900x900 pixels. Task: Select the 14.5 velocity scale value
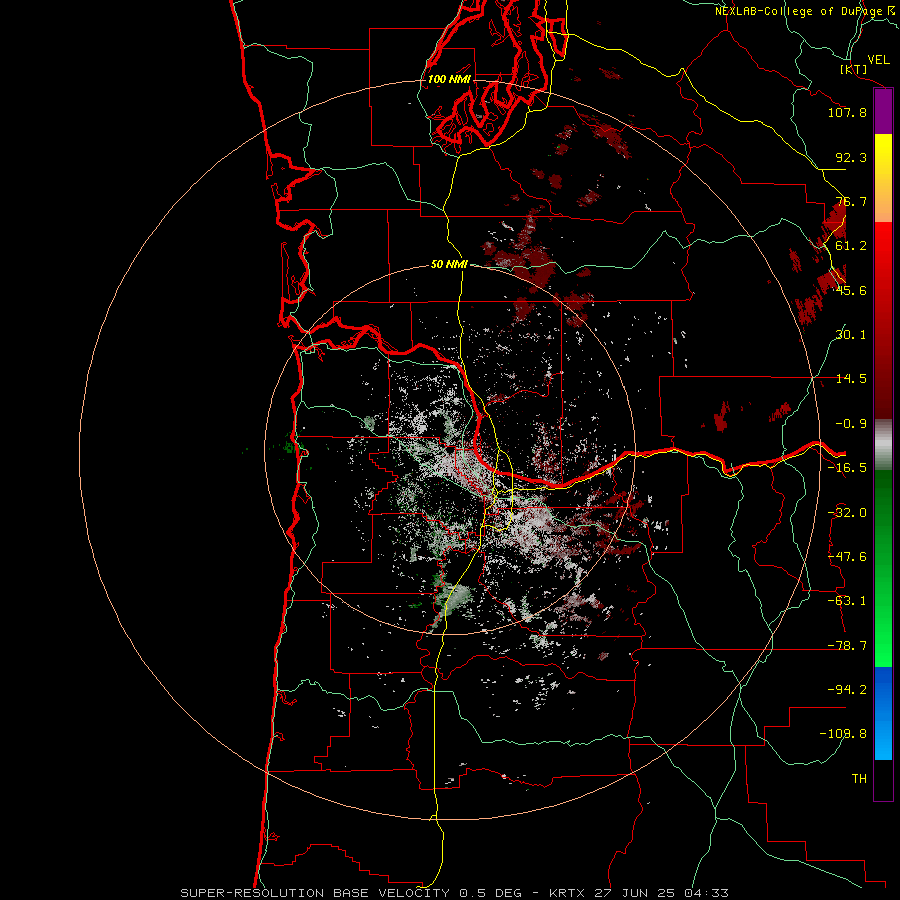point(851,379)
